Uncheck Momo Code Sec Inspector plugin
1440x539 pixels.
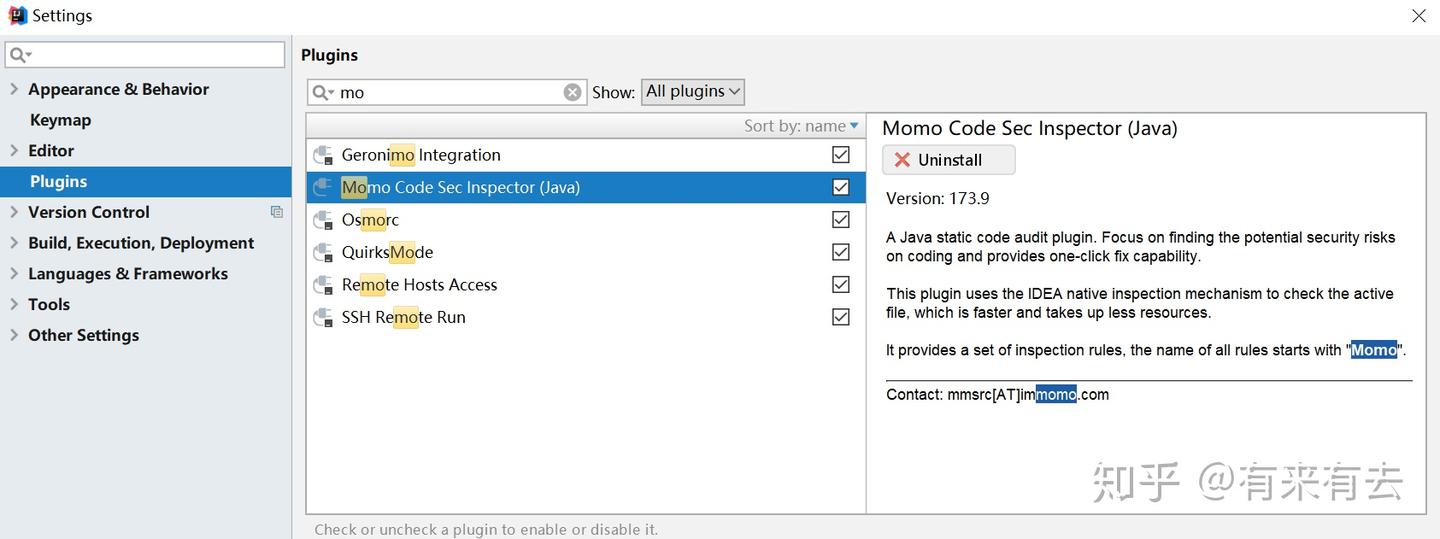click(x=841, y=187)
